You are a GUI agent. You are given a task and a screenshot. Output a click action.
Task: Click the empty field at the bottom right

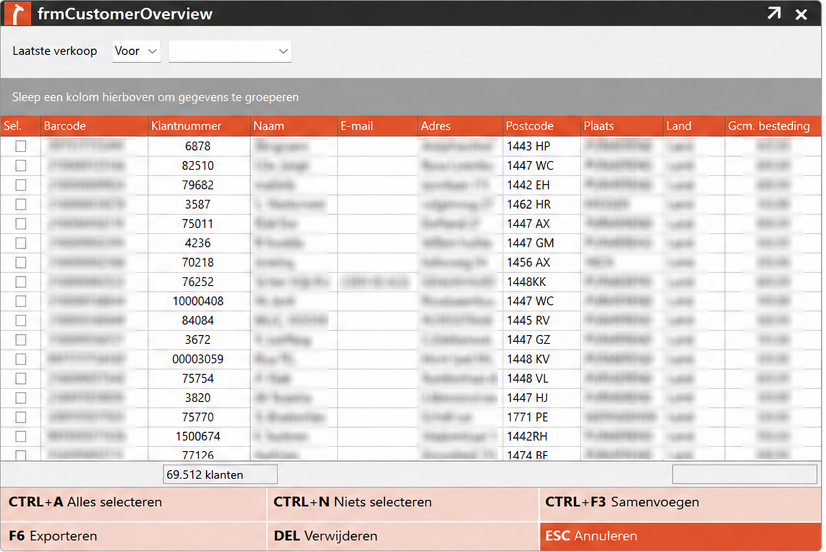[744, 475]
